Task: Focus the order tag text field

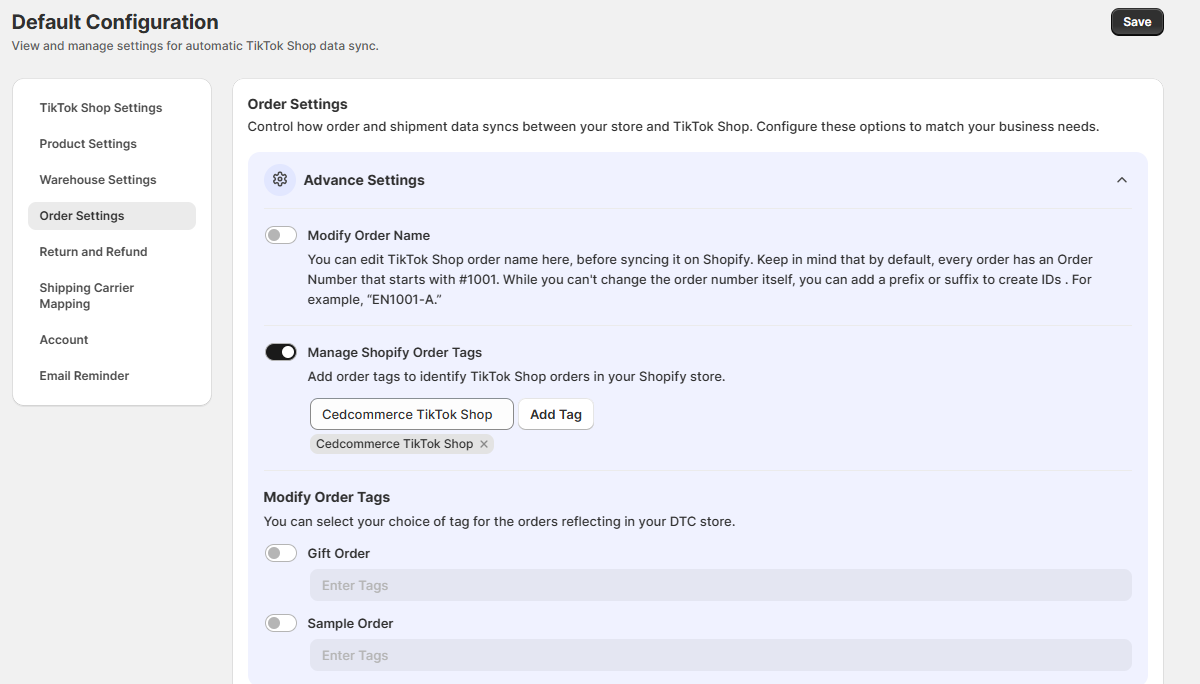Action: (x=411, y=414)
